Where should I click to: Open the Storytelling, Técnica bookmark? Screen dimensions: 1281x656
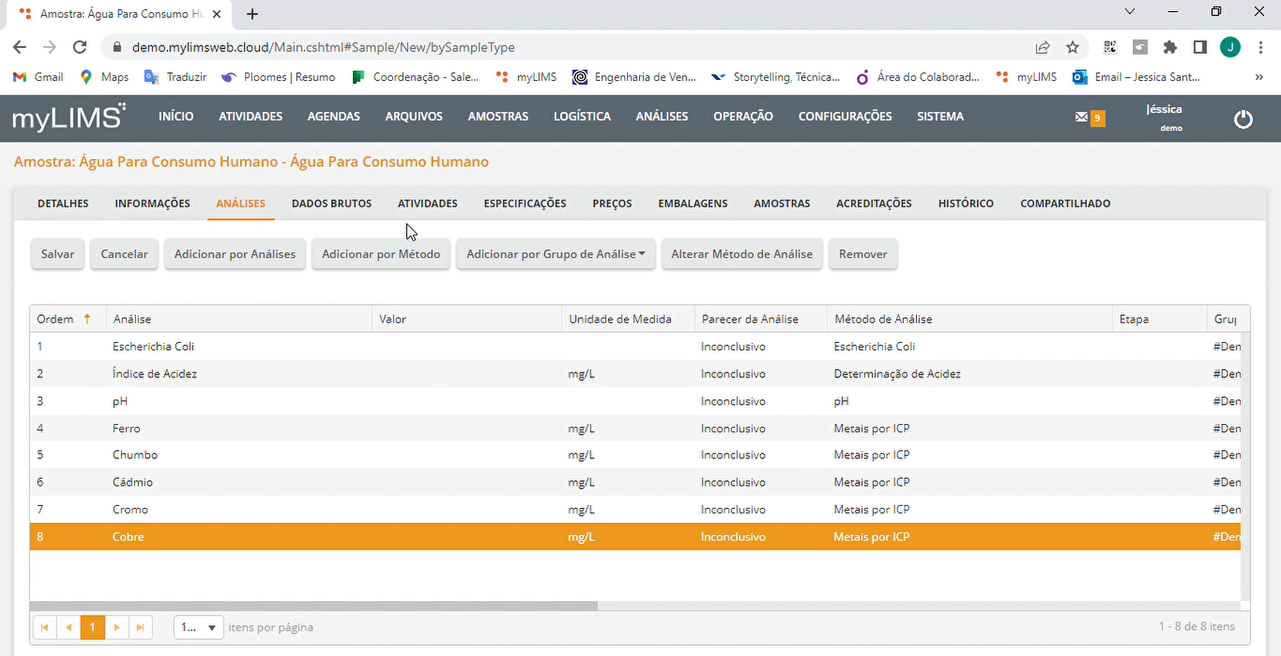[775, 77]
